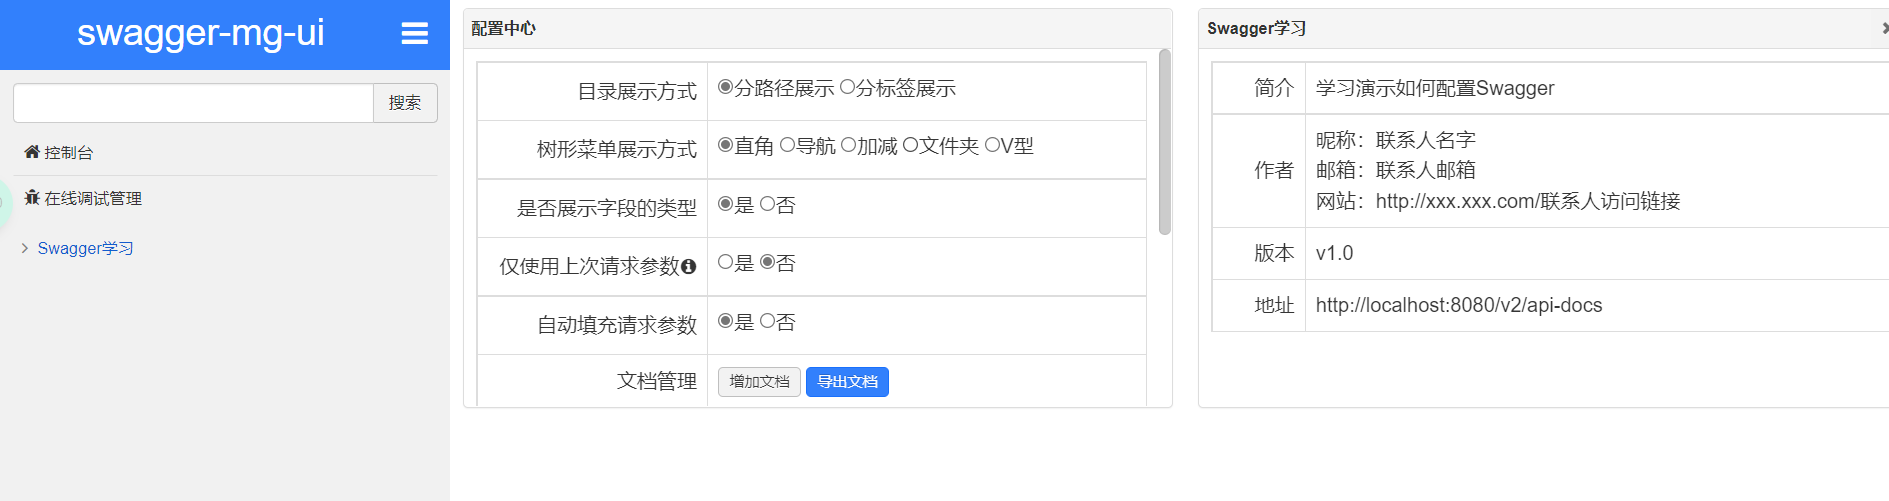Open the 控制台 menu item

tap(68, 153)
